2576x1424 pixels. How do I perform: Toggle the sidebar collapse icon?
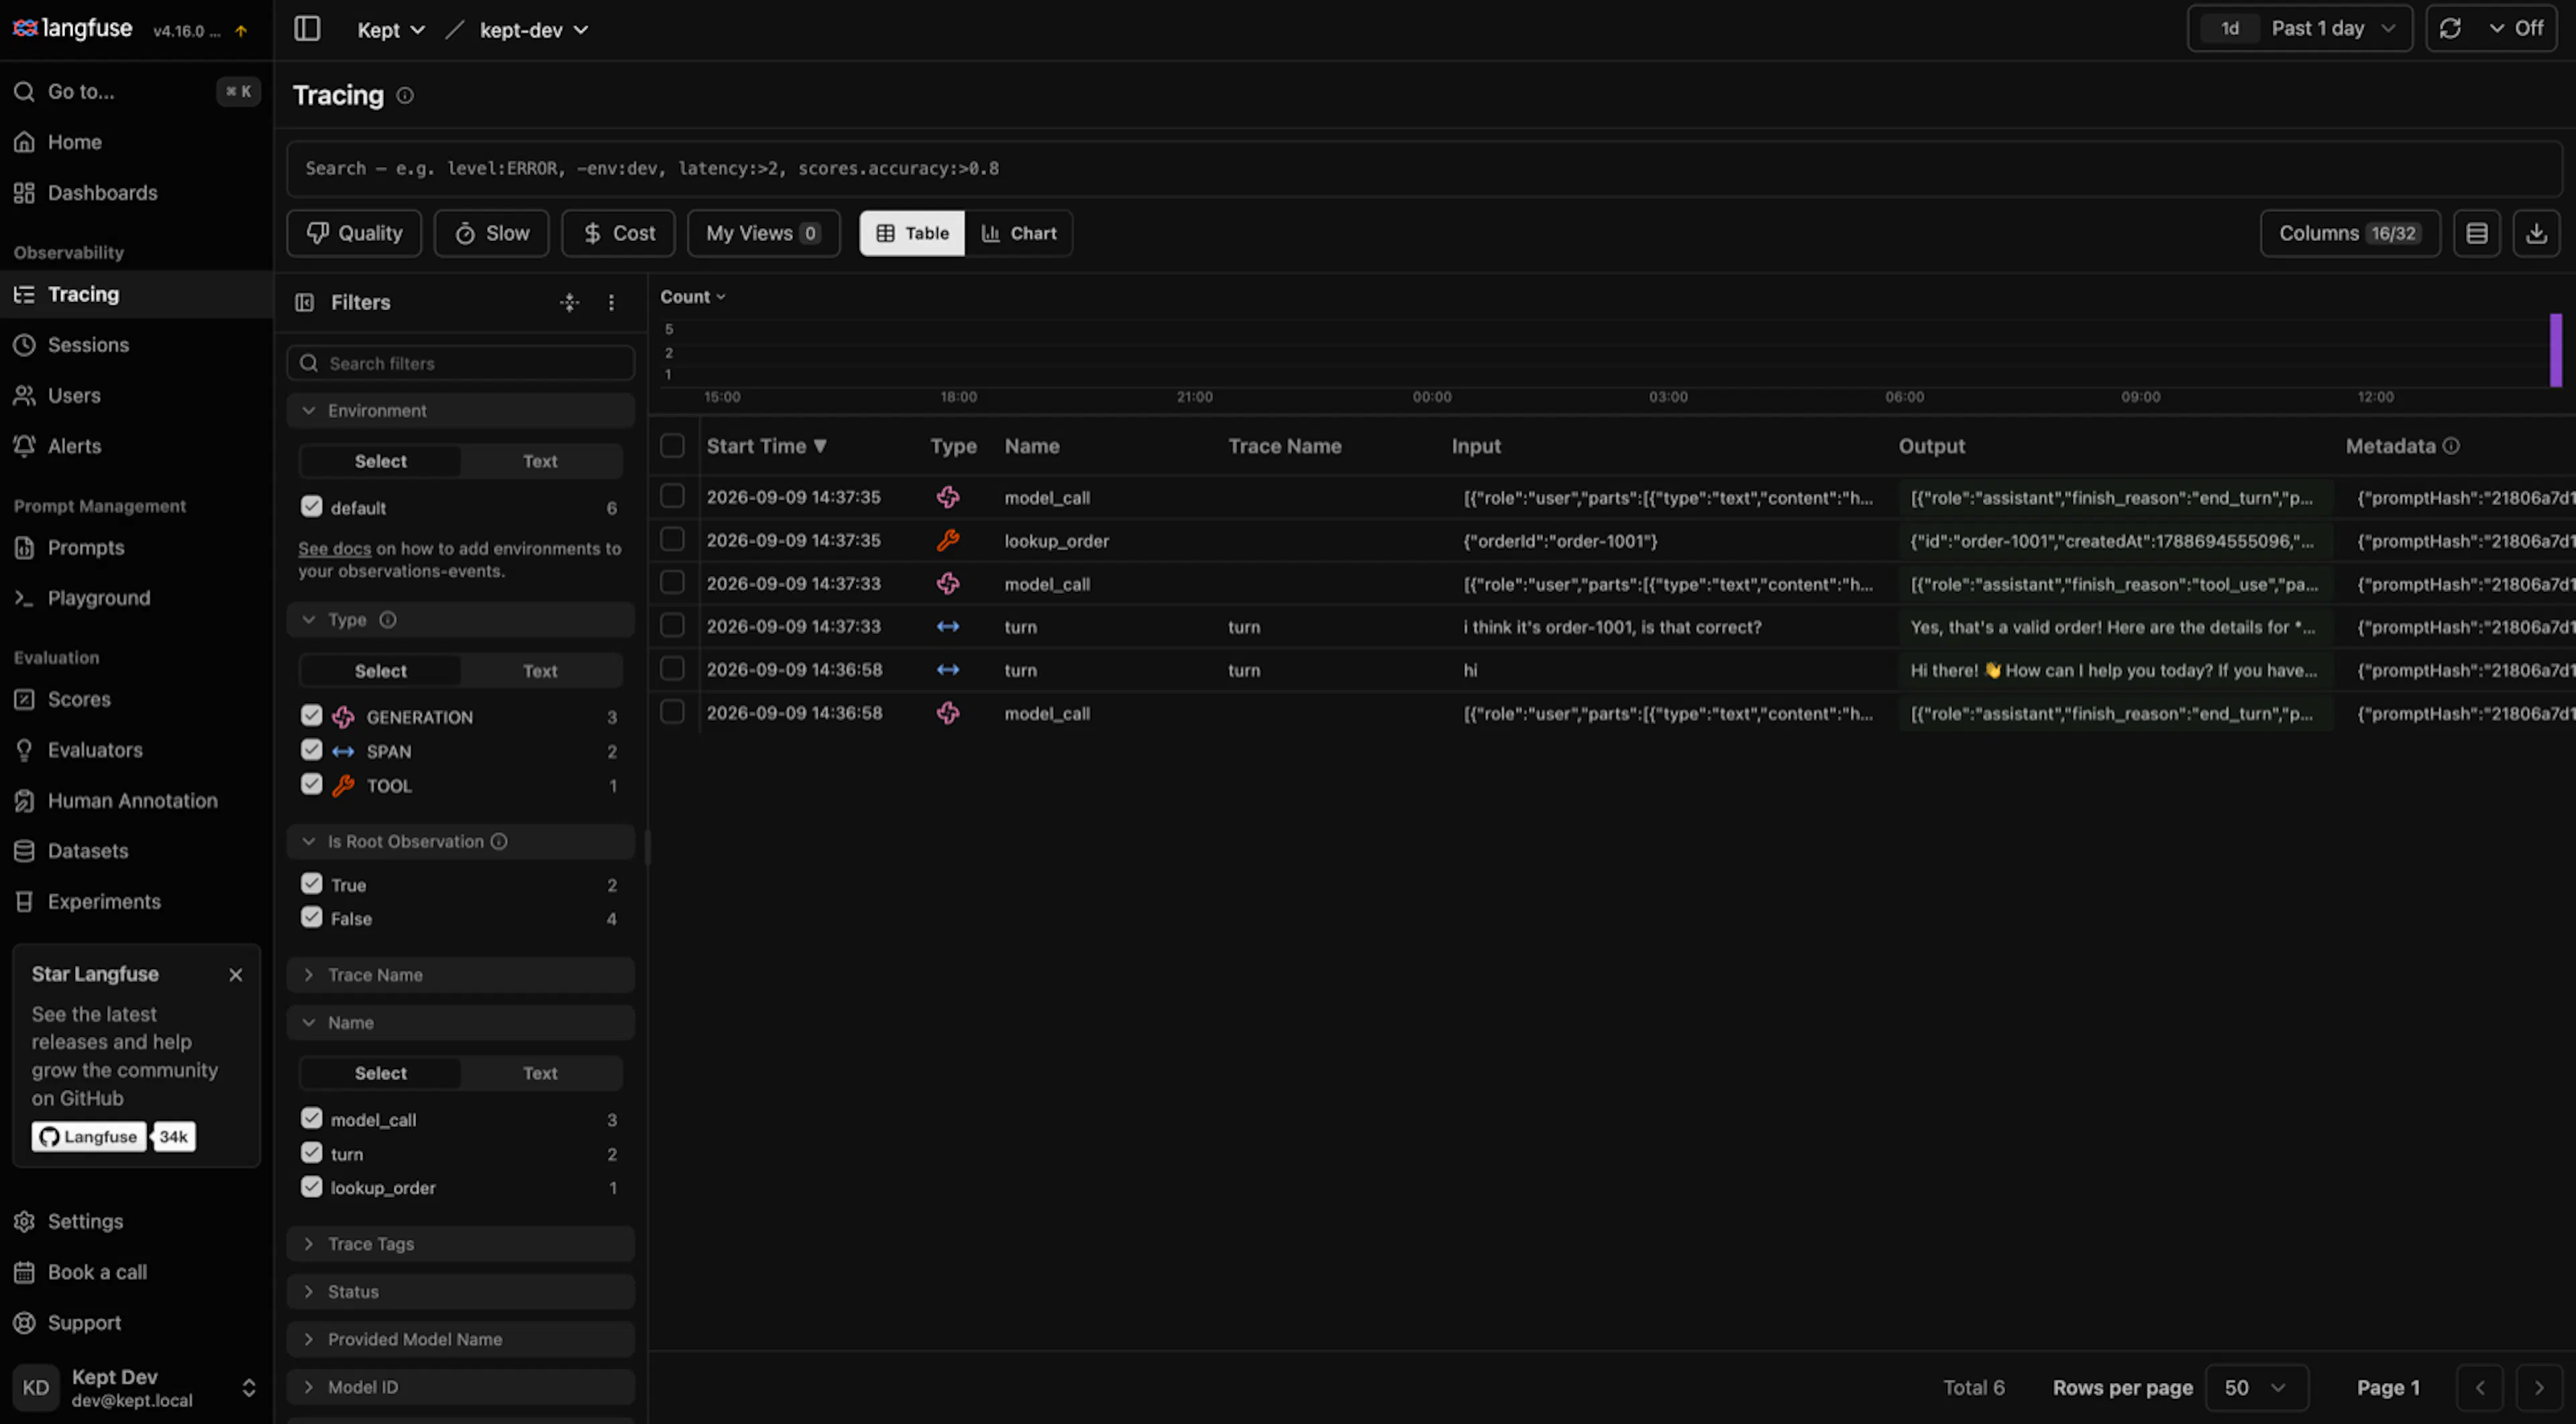(x=307, y=29)
